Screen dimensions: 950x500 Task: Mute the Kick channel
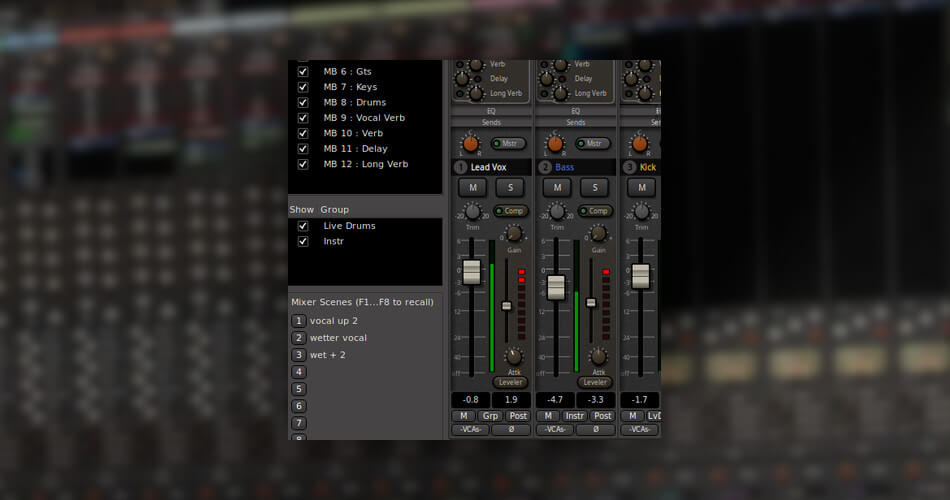click(642, 188)
